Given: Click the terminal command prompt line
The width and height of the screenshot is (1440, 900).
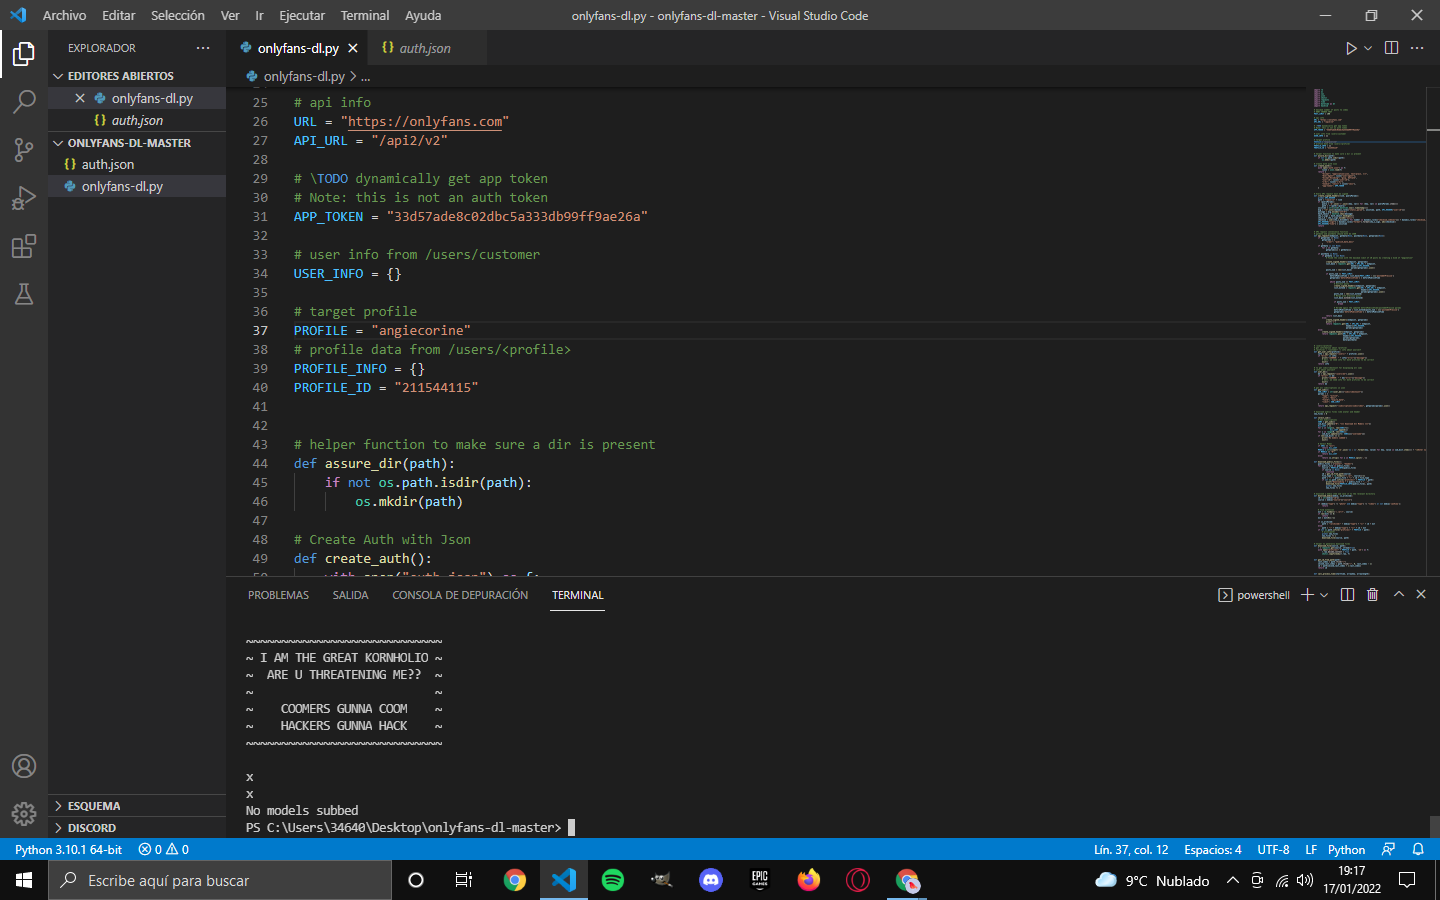Looking at the screenshot, I should [x=411, y=827].
